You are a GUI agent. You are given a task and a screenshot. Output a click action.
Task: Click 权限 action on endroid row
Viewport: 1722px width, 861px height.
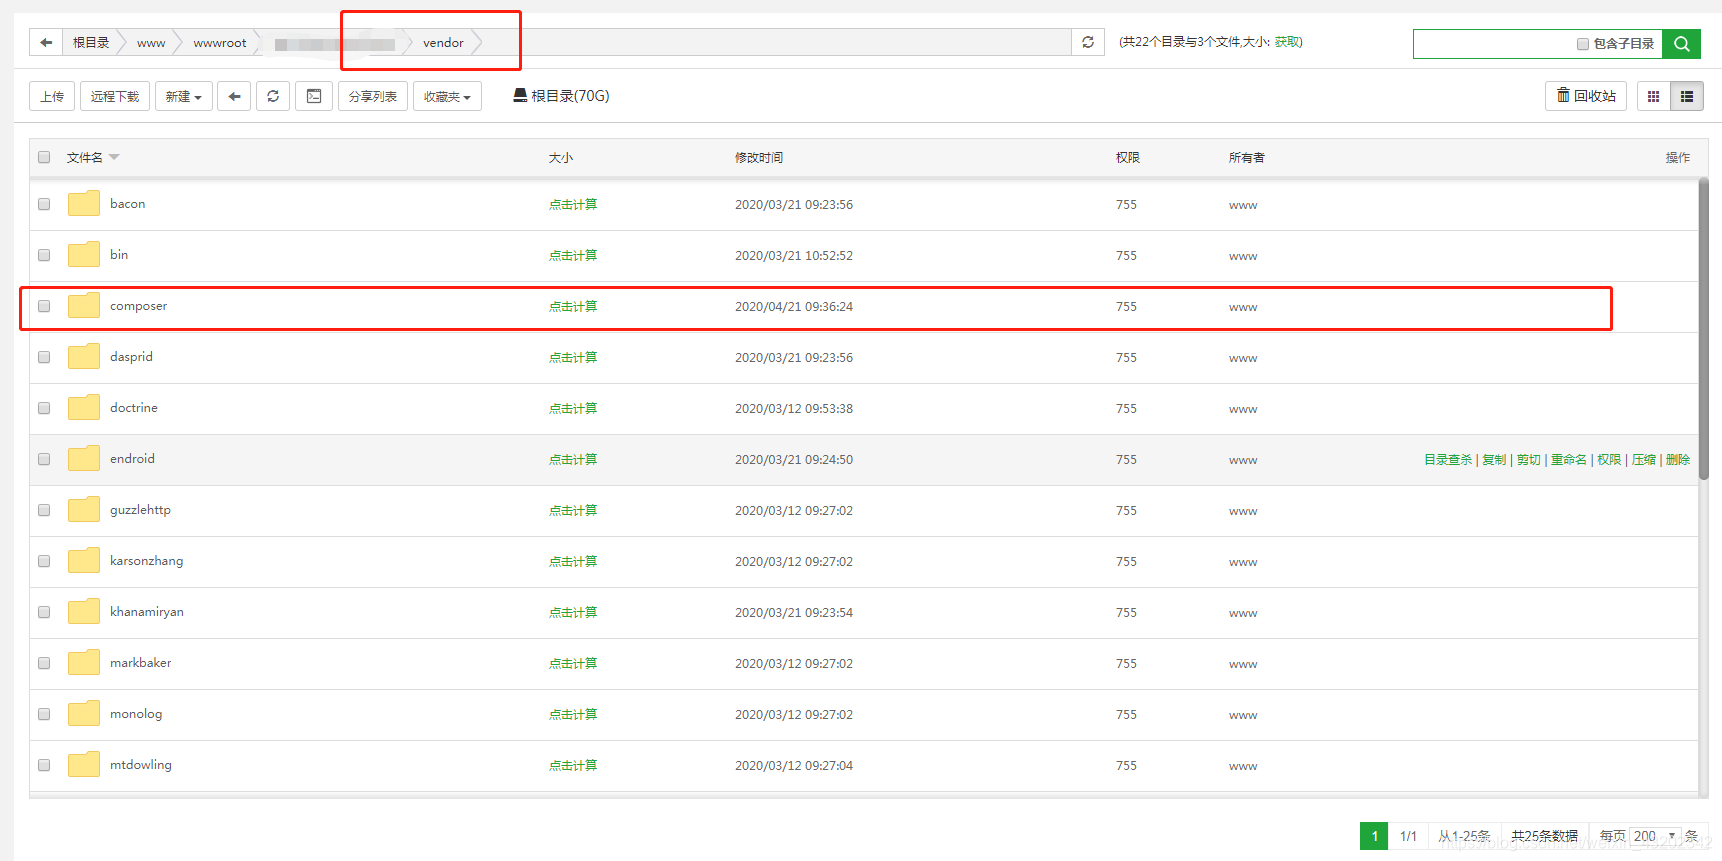[x=1609, y=460]
